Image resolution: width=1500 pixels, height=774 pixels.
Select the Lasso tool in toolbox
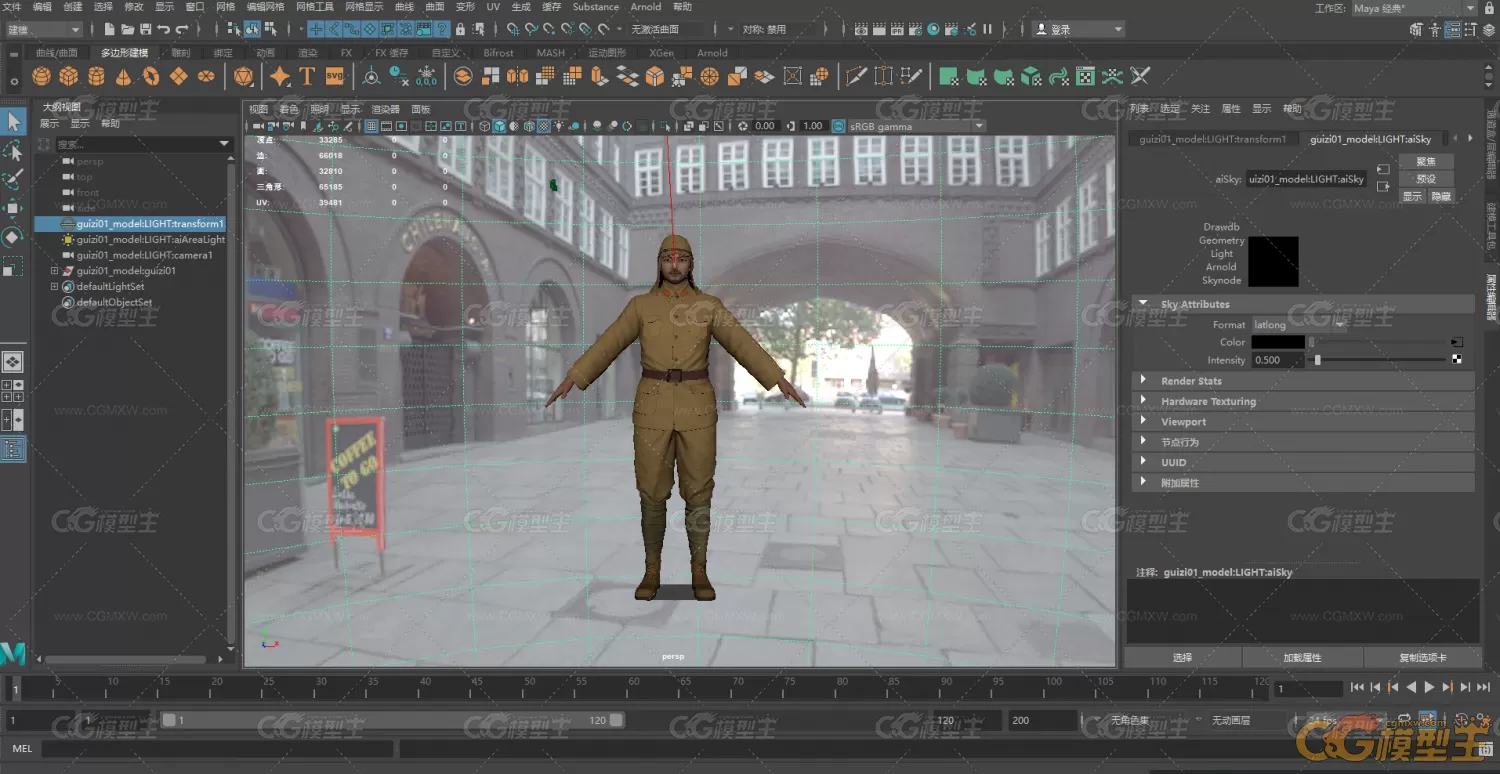(x=13, y=151)
